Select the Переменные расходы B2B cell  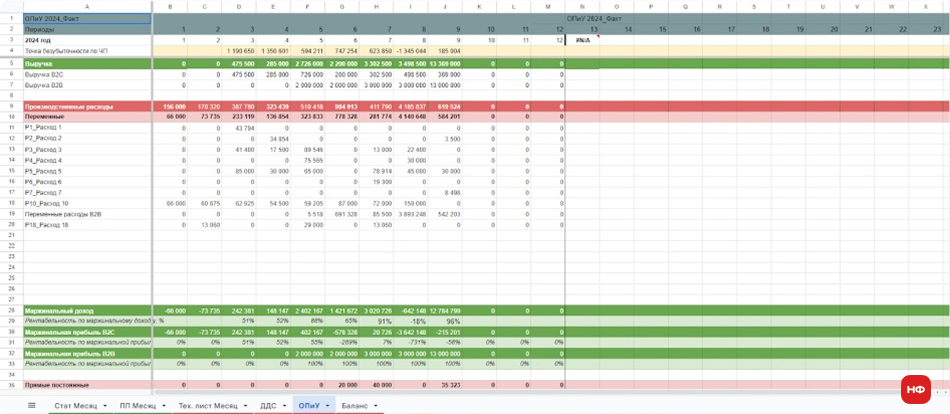86,214
